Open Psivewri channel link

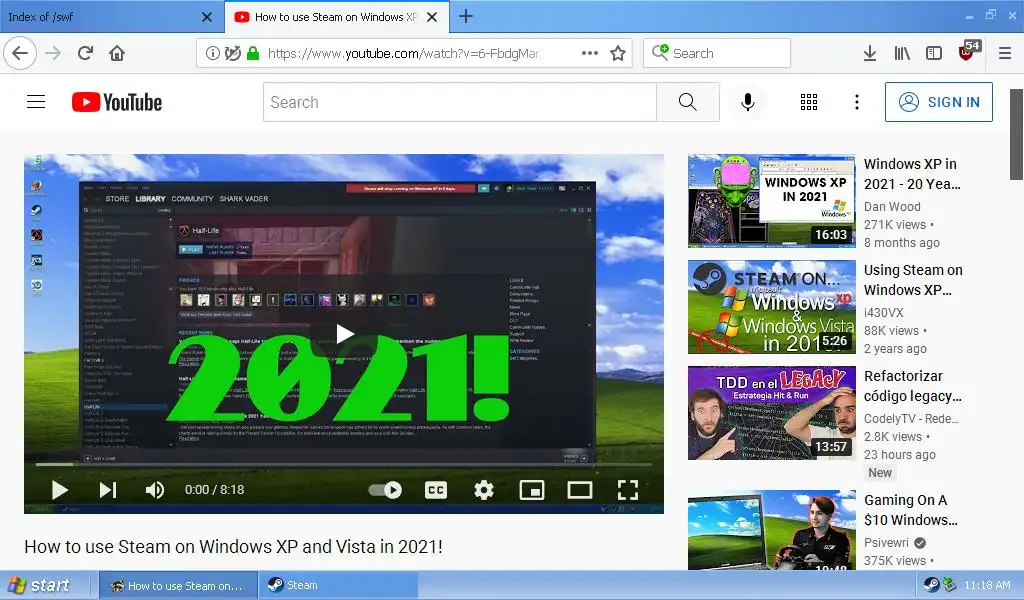[886, 543]
